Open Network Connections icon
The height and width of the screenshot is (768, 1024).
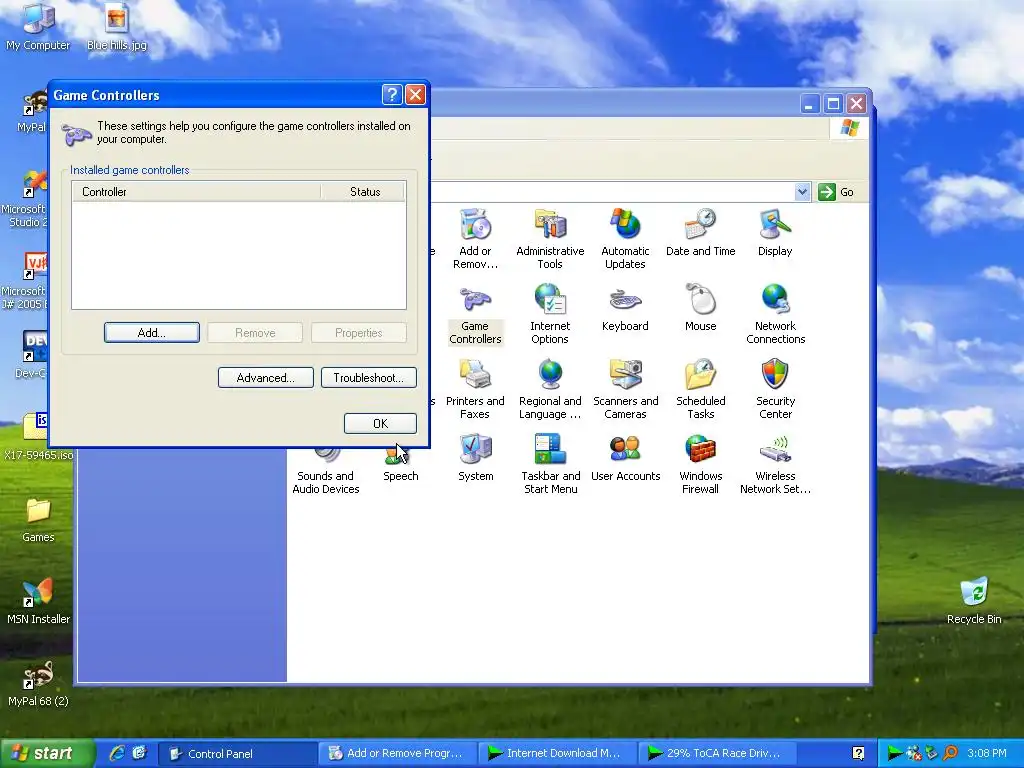point(775,313)
